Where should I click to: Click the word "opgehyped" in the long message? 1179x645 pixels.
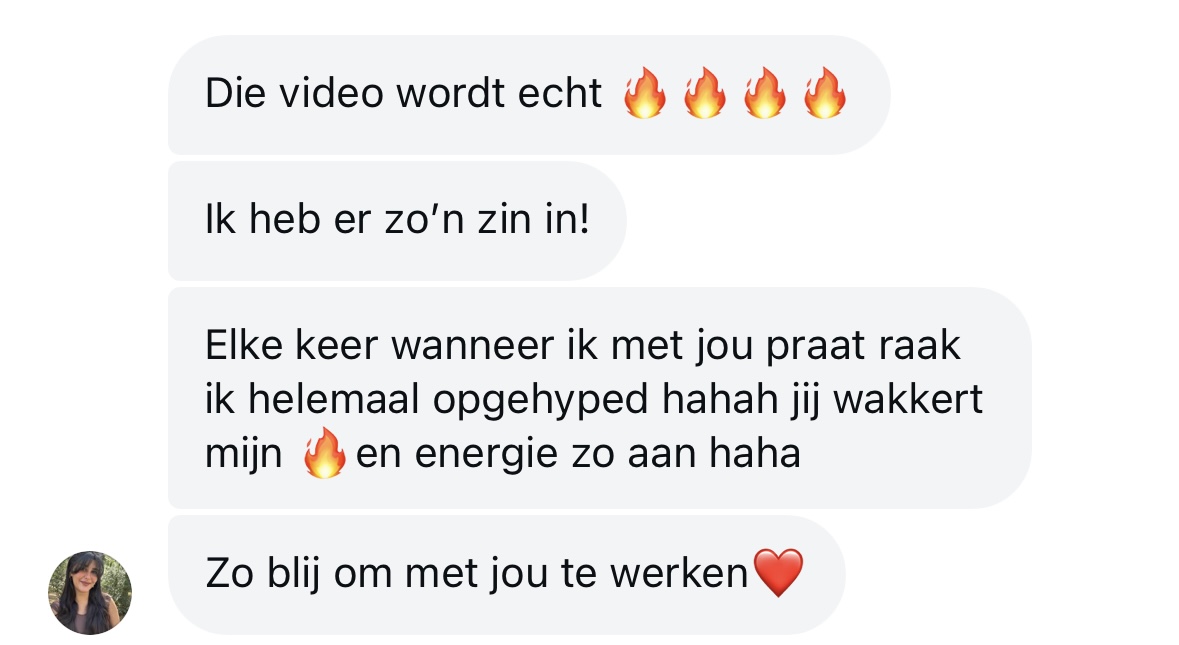[x=541, y=400]
